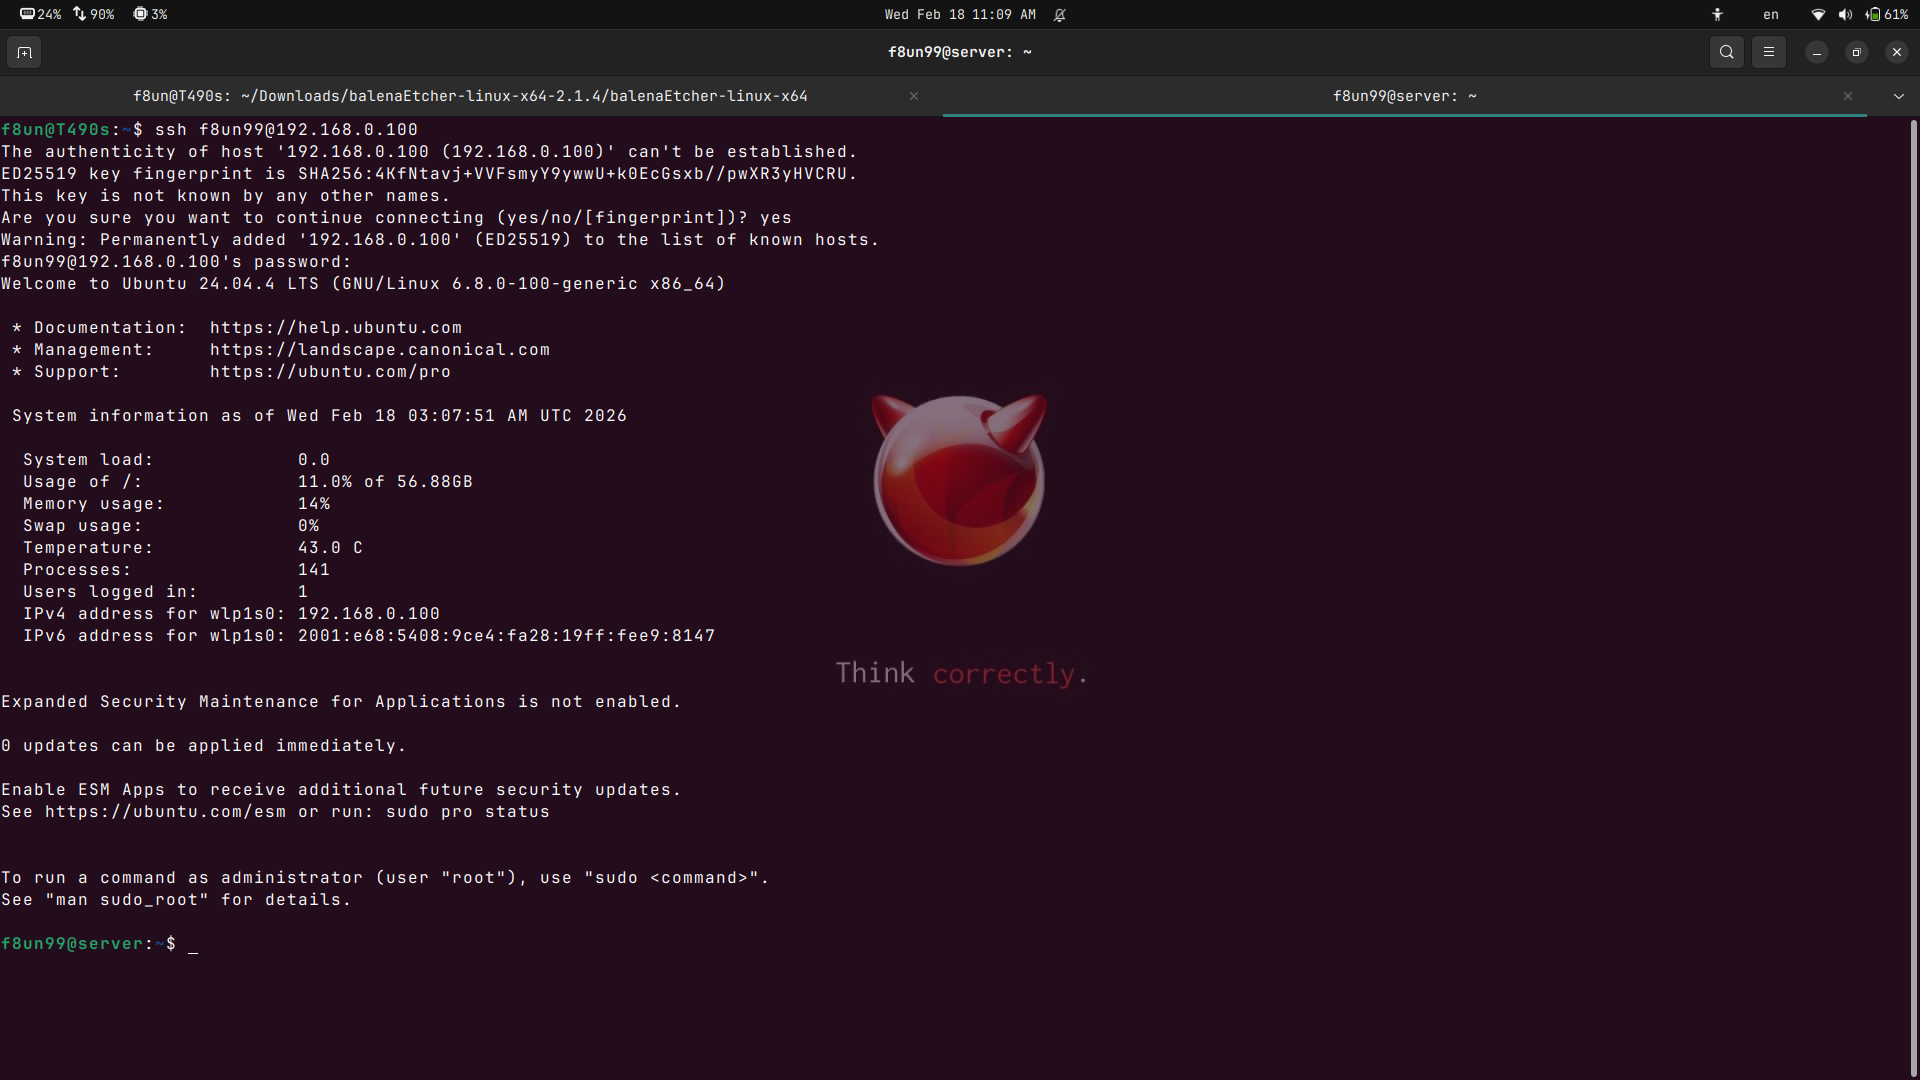Click the memory usage 24% indicator
The image size is (1920, 1080).
(x=41, y=14)
